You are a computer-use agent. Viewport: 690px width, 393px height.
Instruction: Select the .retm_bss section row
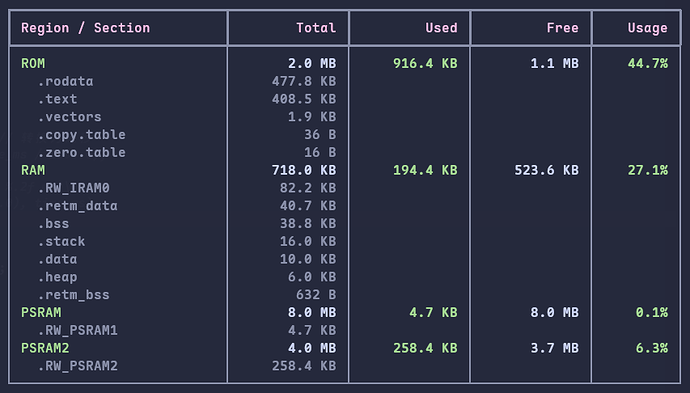(73, 294)
